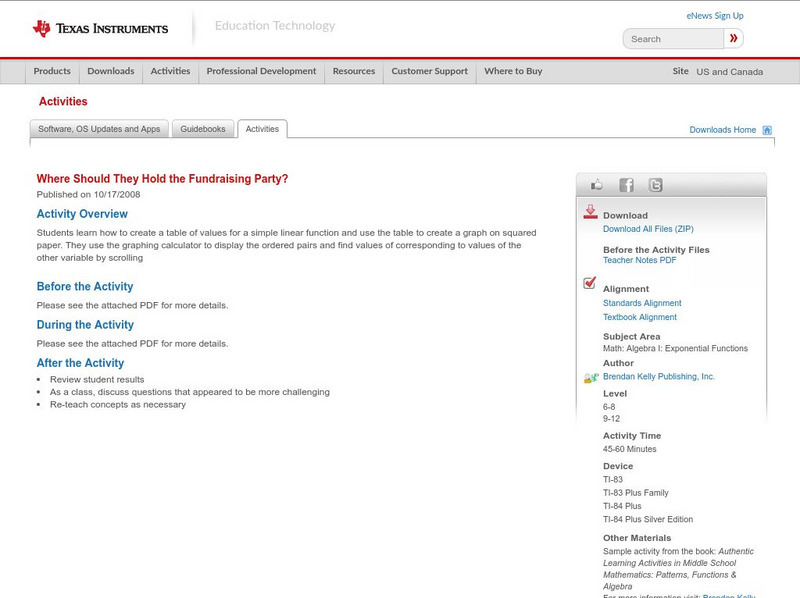Share via the Facebook icon
The image size is (800, 598).
[626, 185]
